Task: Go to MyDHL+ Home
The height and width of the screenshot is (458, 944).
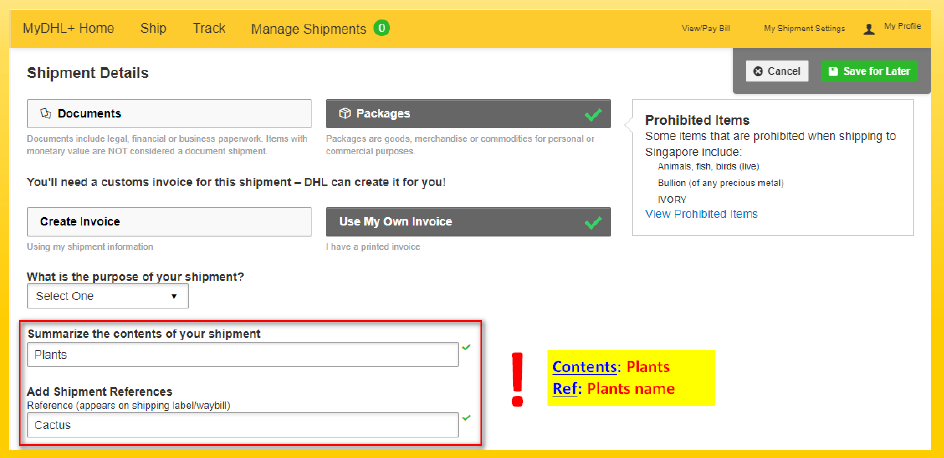Action: [x=68, y=28]
